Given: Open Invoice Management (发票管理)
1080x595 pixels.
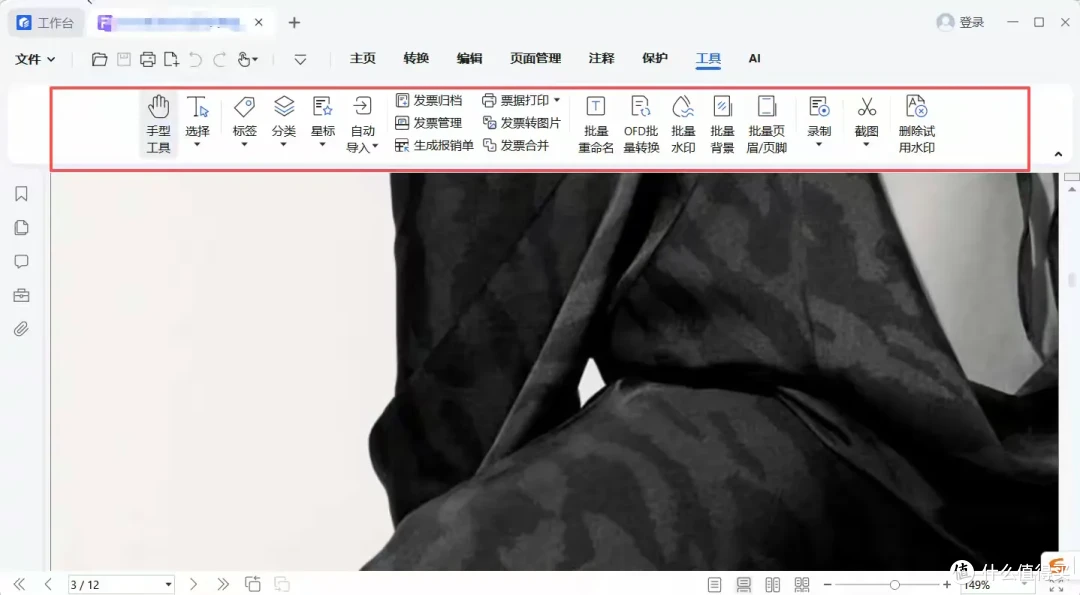Looking at the screenshot, I should tap(428, 123).
